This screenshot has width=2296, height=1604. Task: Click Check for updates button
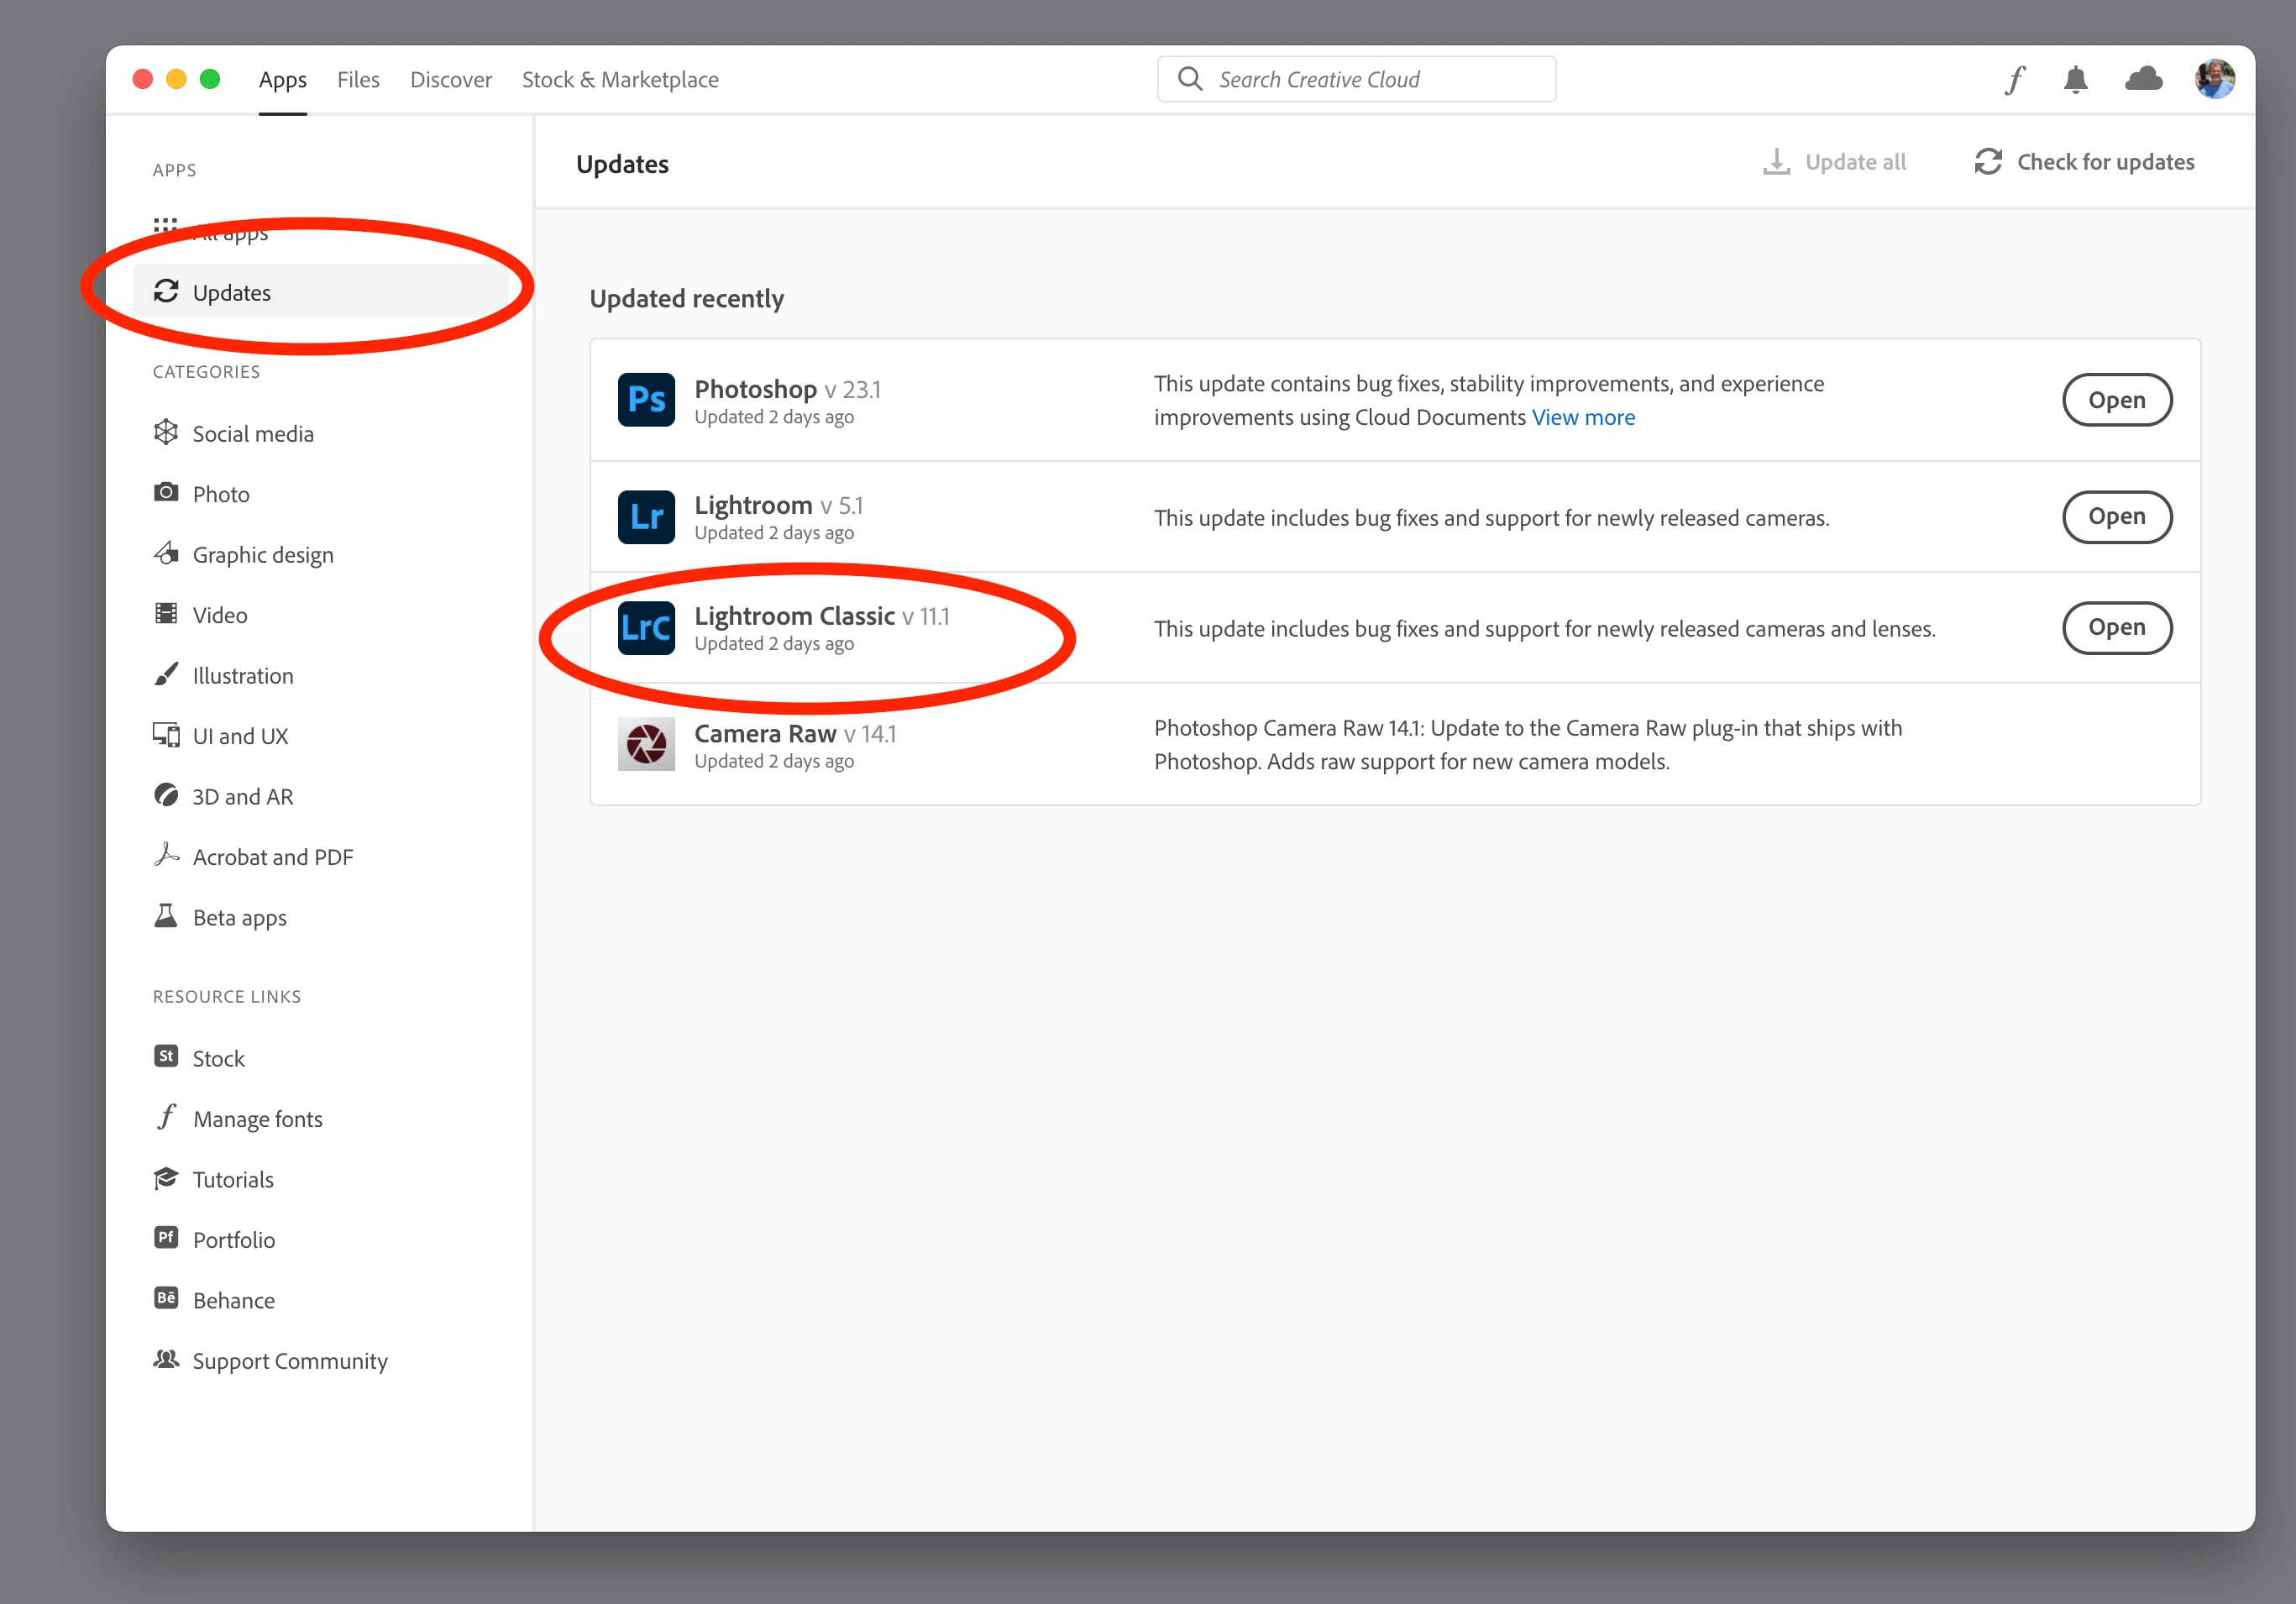point(2084,162)
